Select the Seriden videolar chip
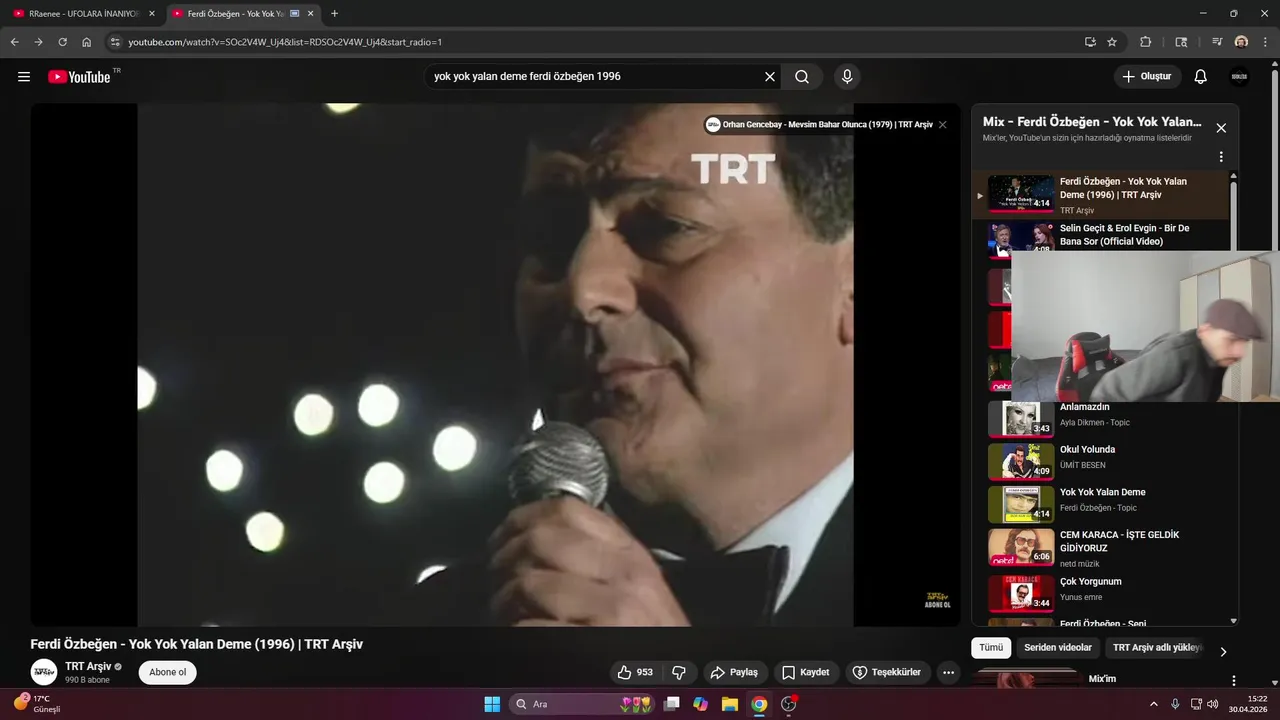This screenshot has height=720, width=1280. tap(1058, 648)
